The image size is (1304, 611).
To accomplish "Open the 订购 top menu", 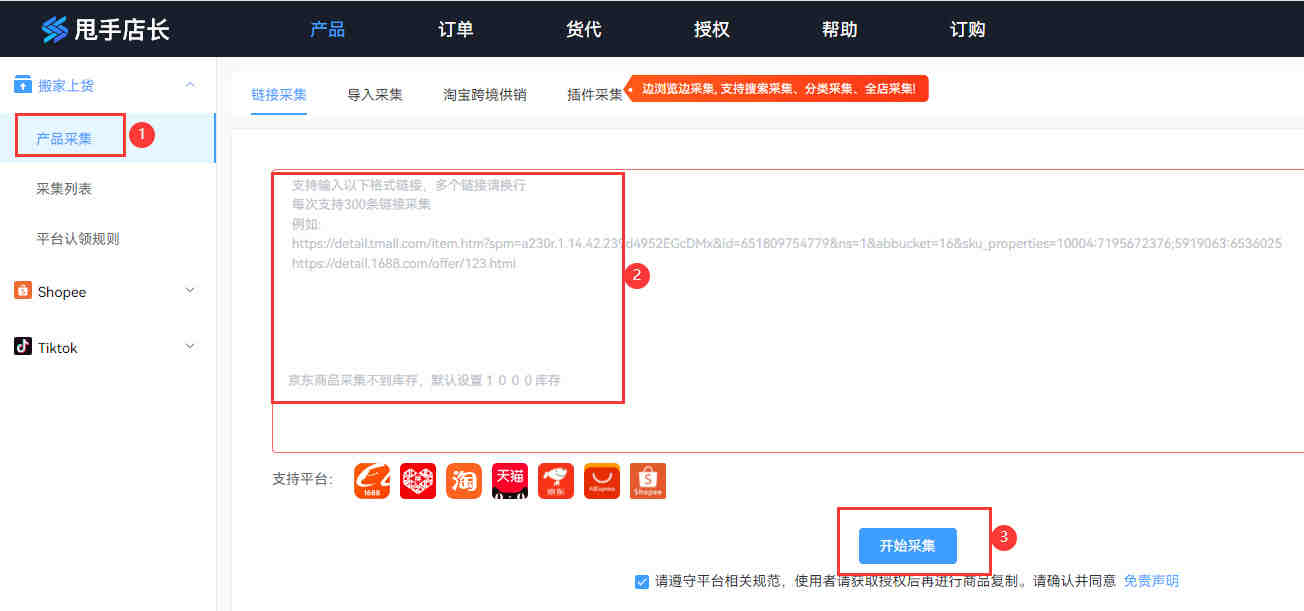I will 967,29.
